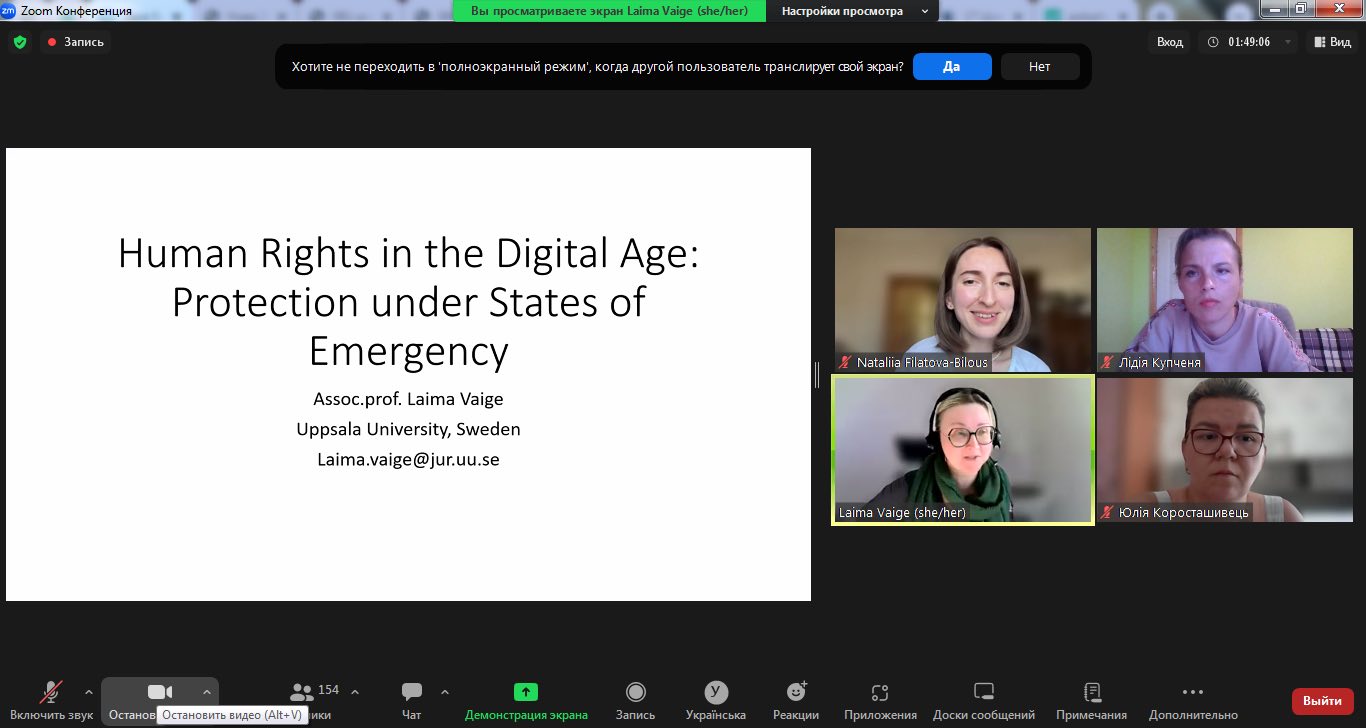Select Nataliia Filatova-Bilous video thumbnail
This screenshot has height=728, width=1366.
click(x=962, y=299)
